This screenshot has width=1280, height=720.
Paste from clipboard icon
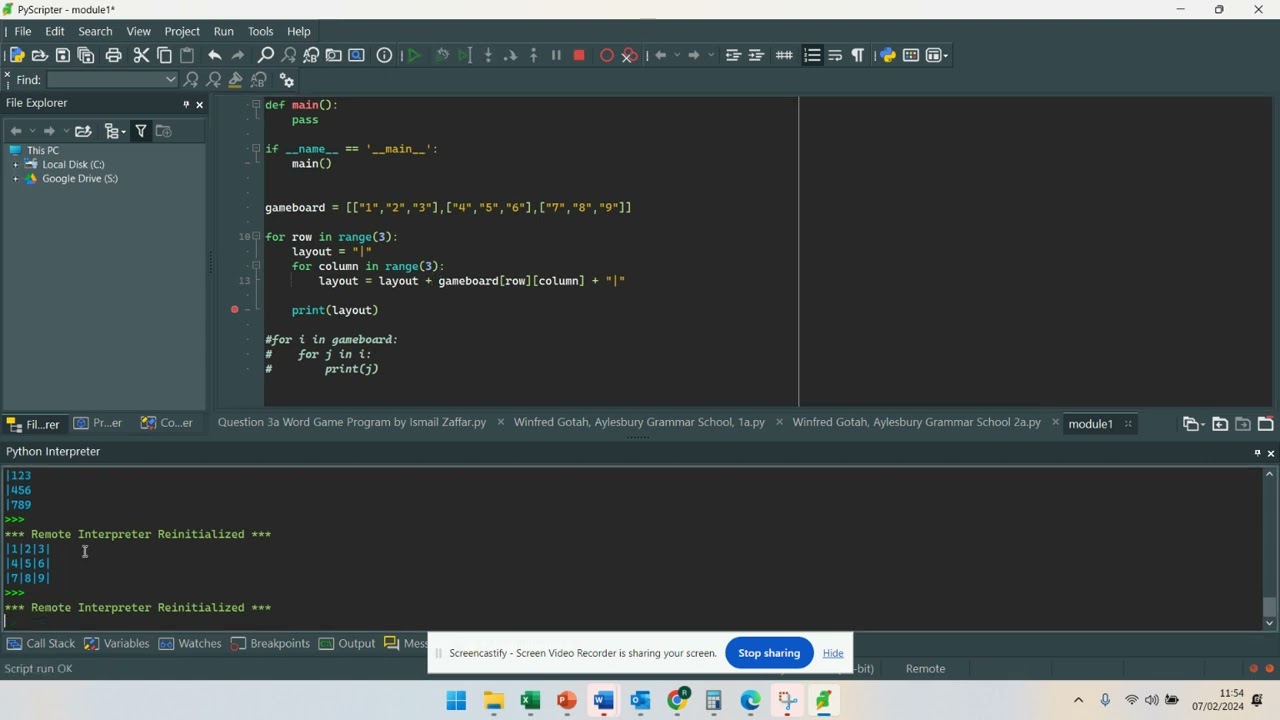pos(187,56)
